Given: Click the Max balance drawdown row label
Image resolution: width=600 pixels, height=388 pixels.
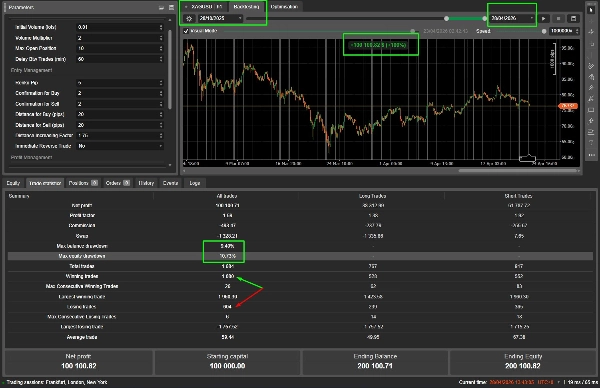Looking at the screenshot, I should coord(82,246).
